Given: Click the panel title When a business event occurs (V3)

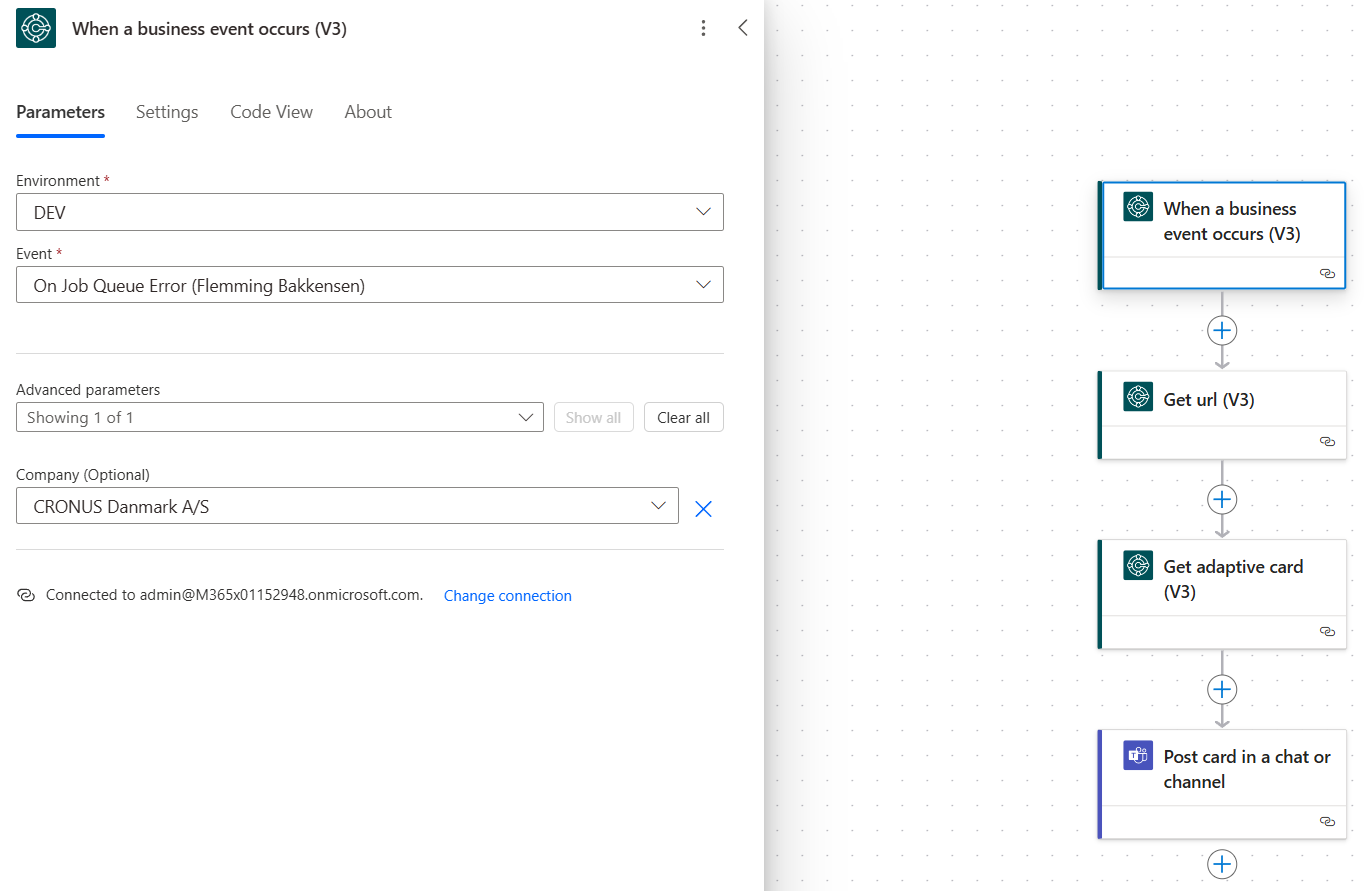Looking at the screenshot, I should (209, 29).
